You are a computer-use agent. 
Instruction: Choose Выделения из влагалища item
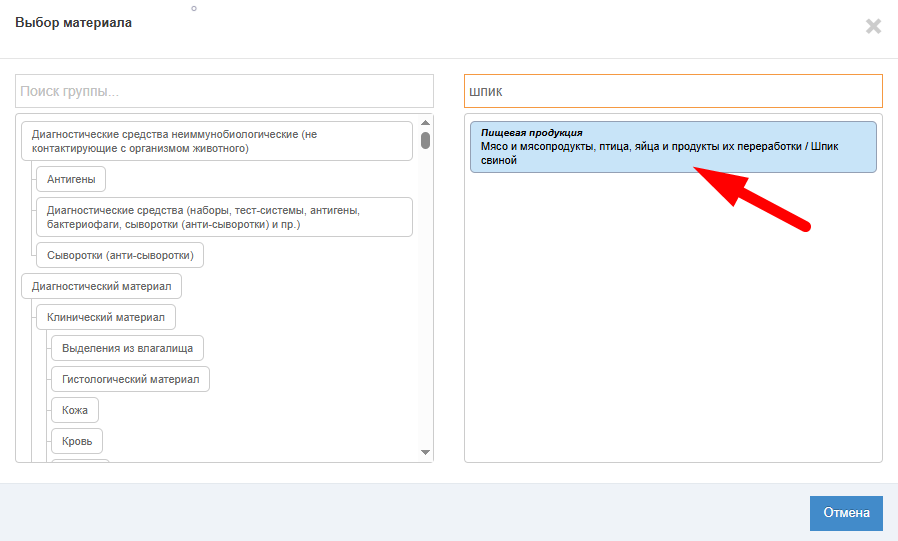click(127, 348)
